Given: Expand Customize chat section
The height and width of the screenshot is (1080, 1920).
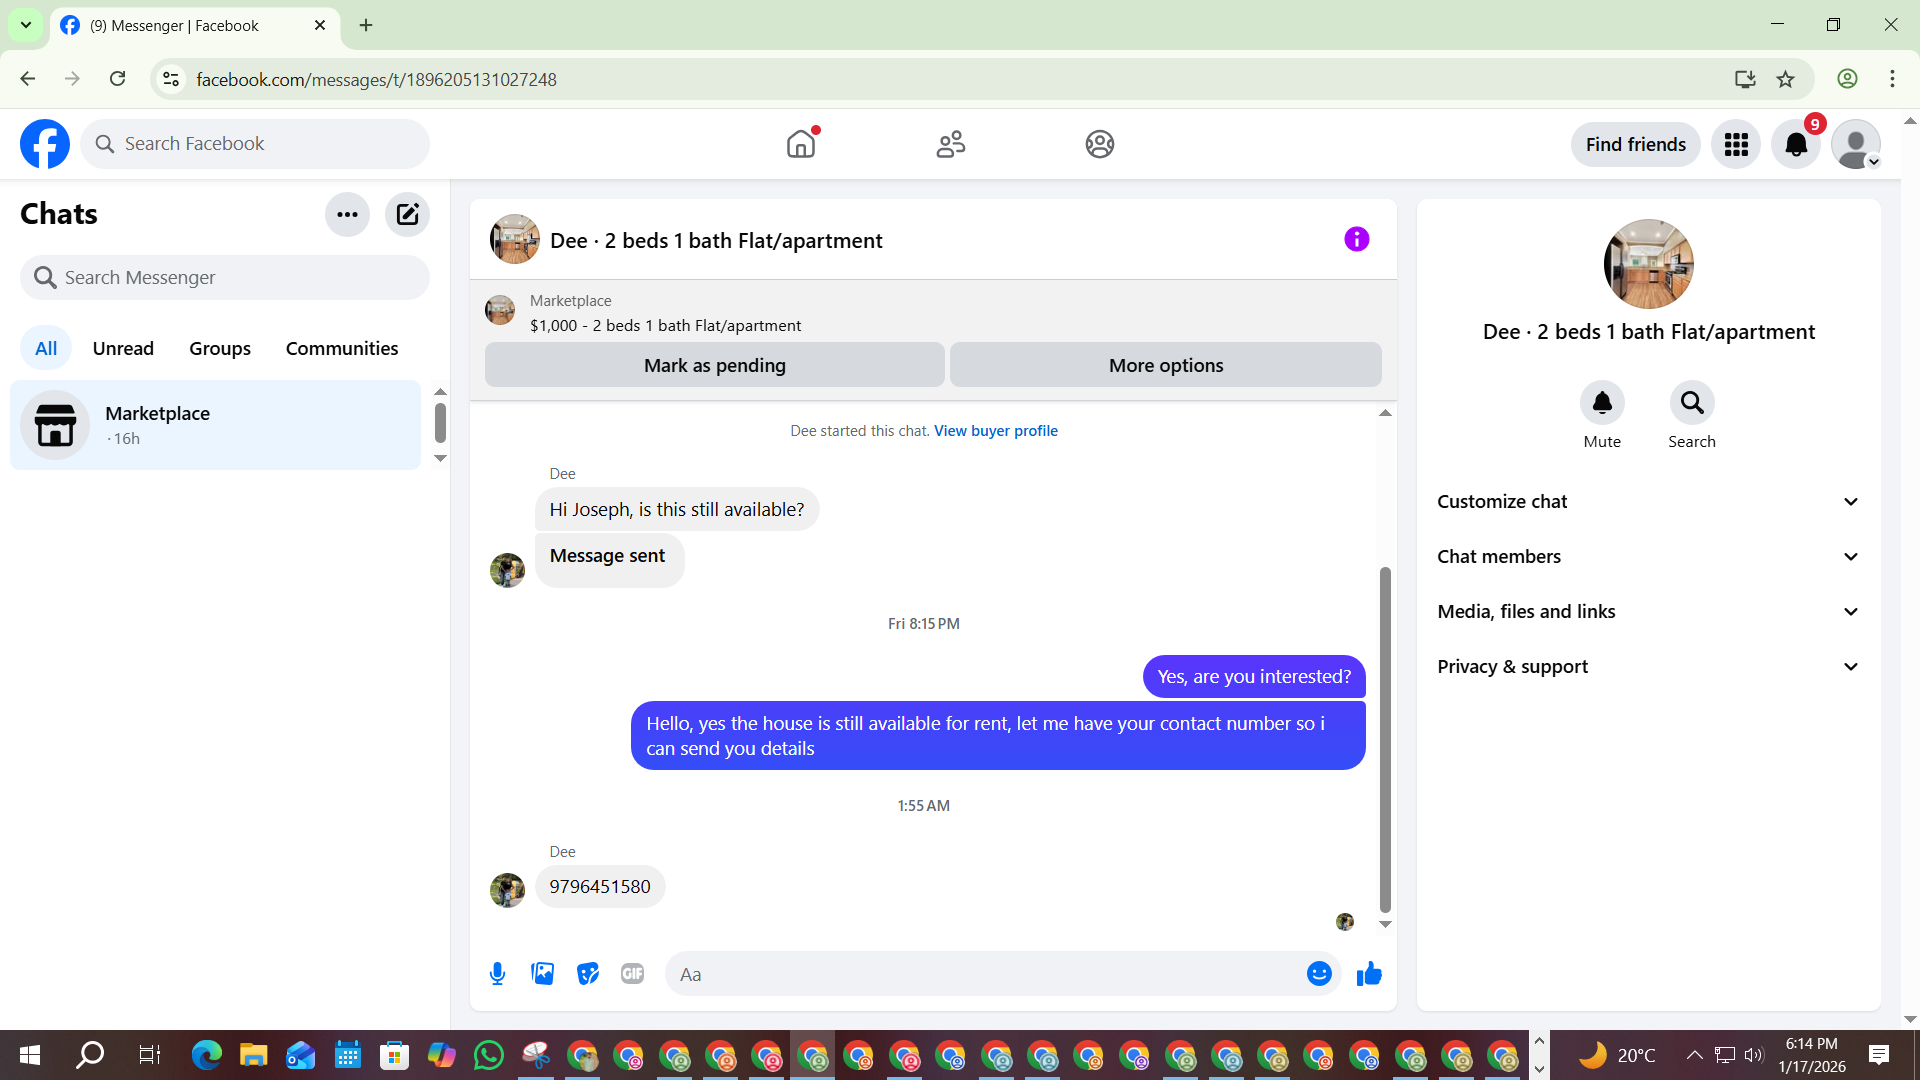Looking at the screenshot, I should click(1648, 502).
